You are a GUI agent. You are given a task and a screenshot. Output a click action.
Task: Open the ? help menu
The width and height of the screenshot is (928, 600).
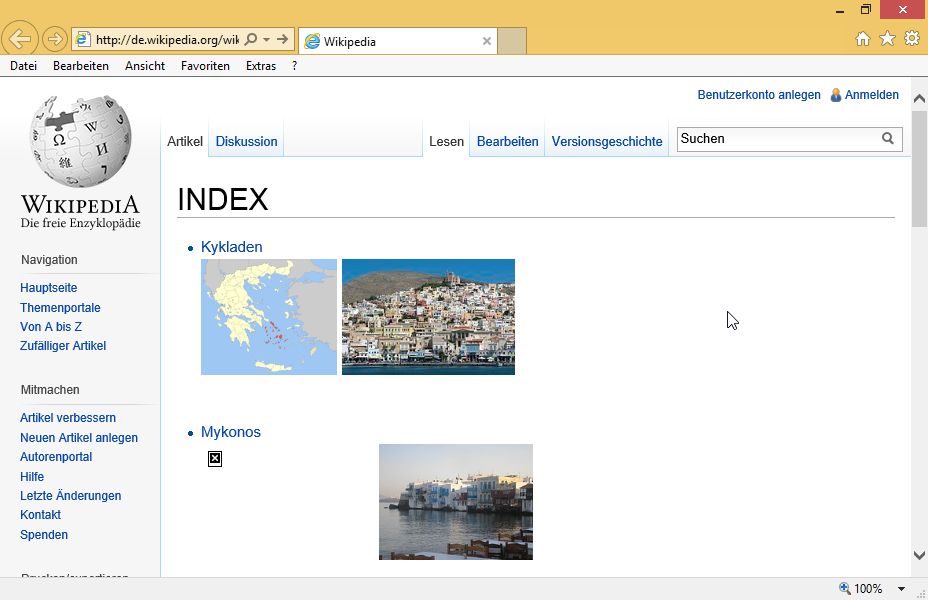click(294, 66)
